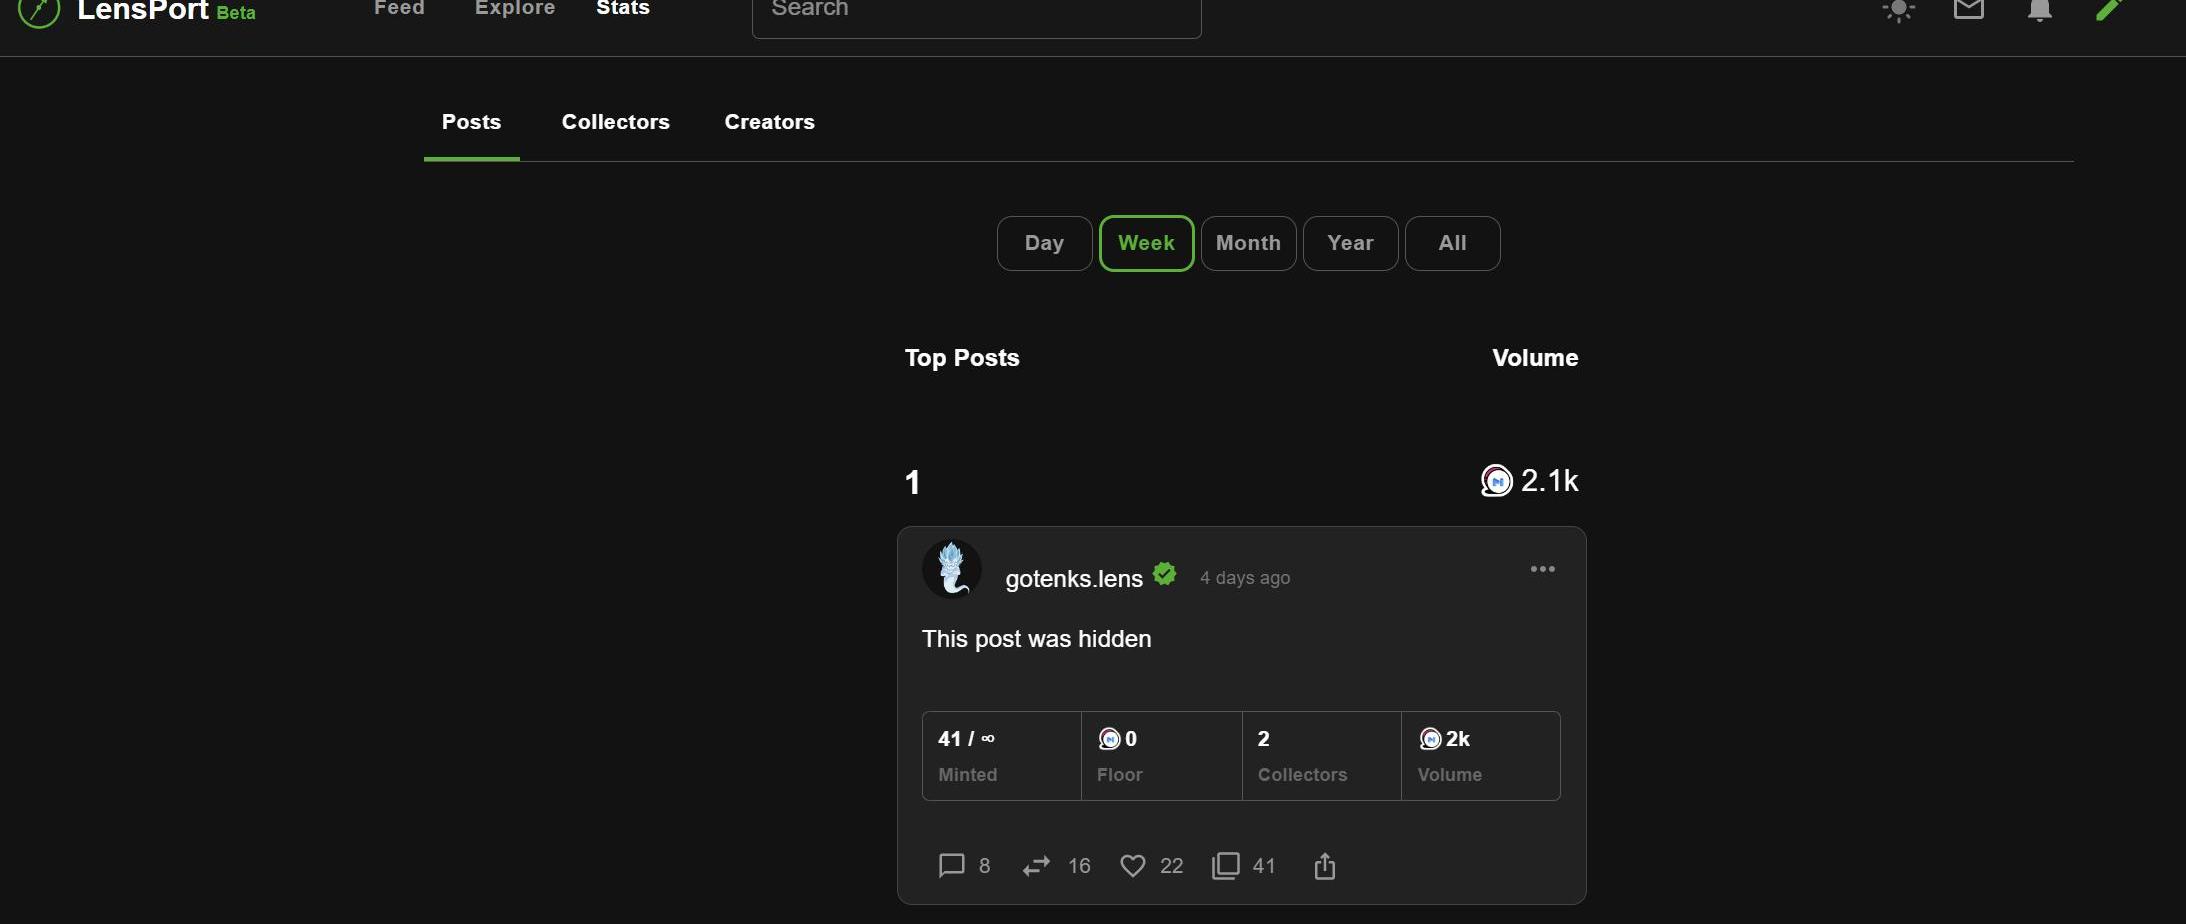Open the messages envelope icon
This screenshot has width=2186, height=924.
pyautogui.click(x=1968, y=10)
